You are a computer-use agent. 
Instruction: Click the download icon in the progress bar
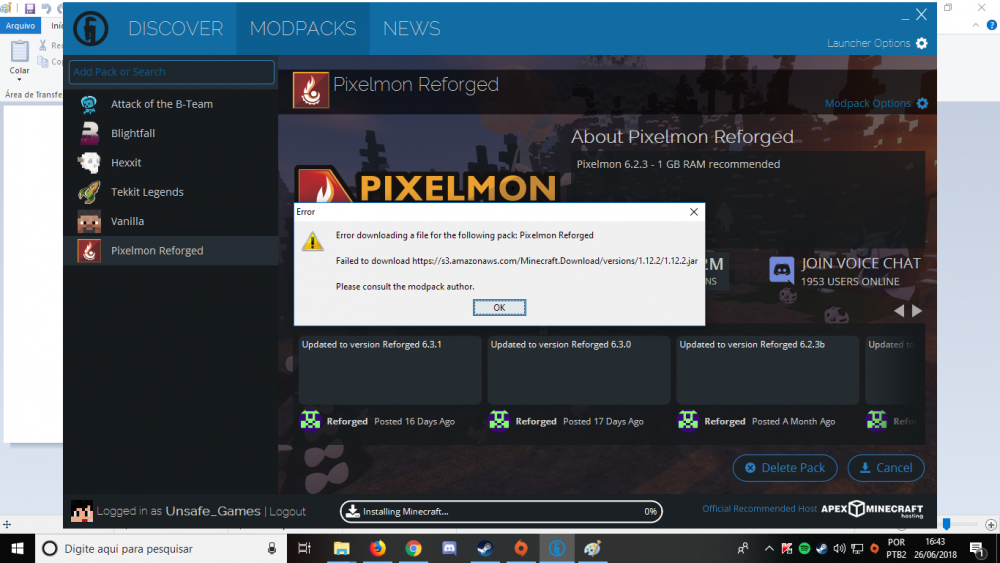click(352, 511)
